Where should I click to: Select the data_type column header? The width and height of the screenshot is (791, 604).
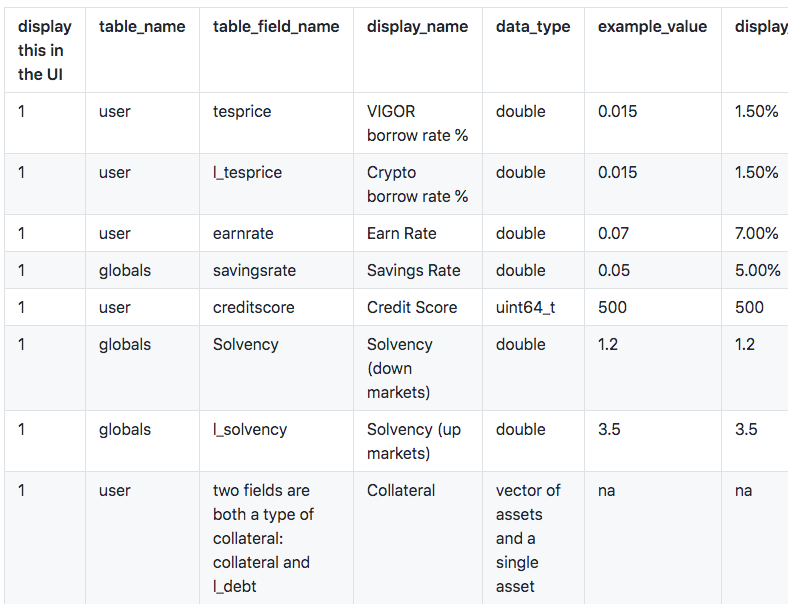click(533, 27)
